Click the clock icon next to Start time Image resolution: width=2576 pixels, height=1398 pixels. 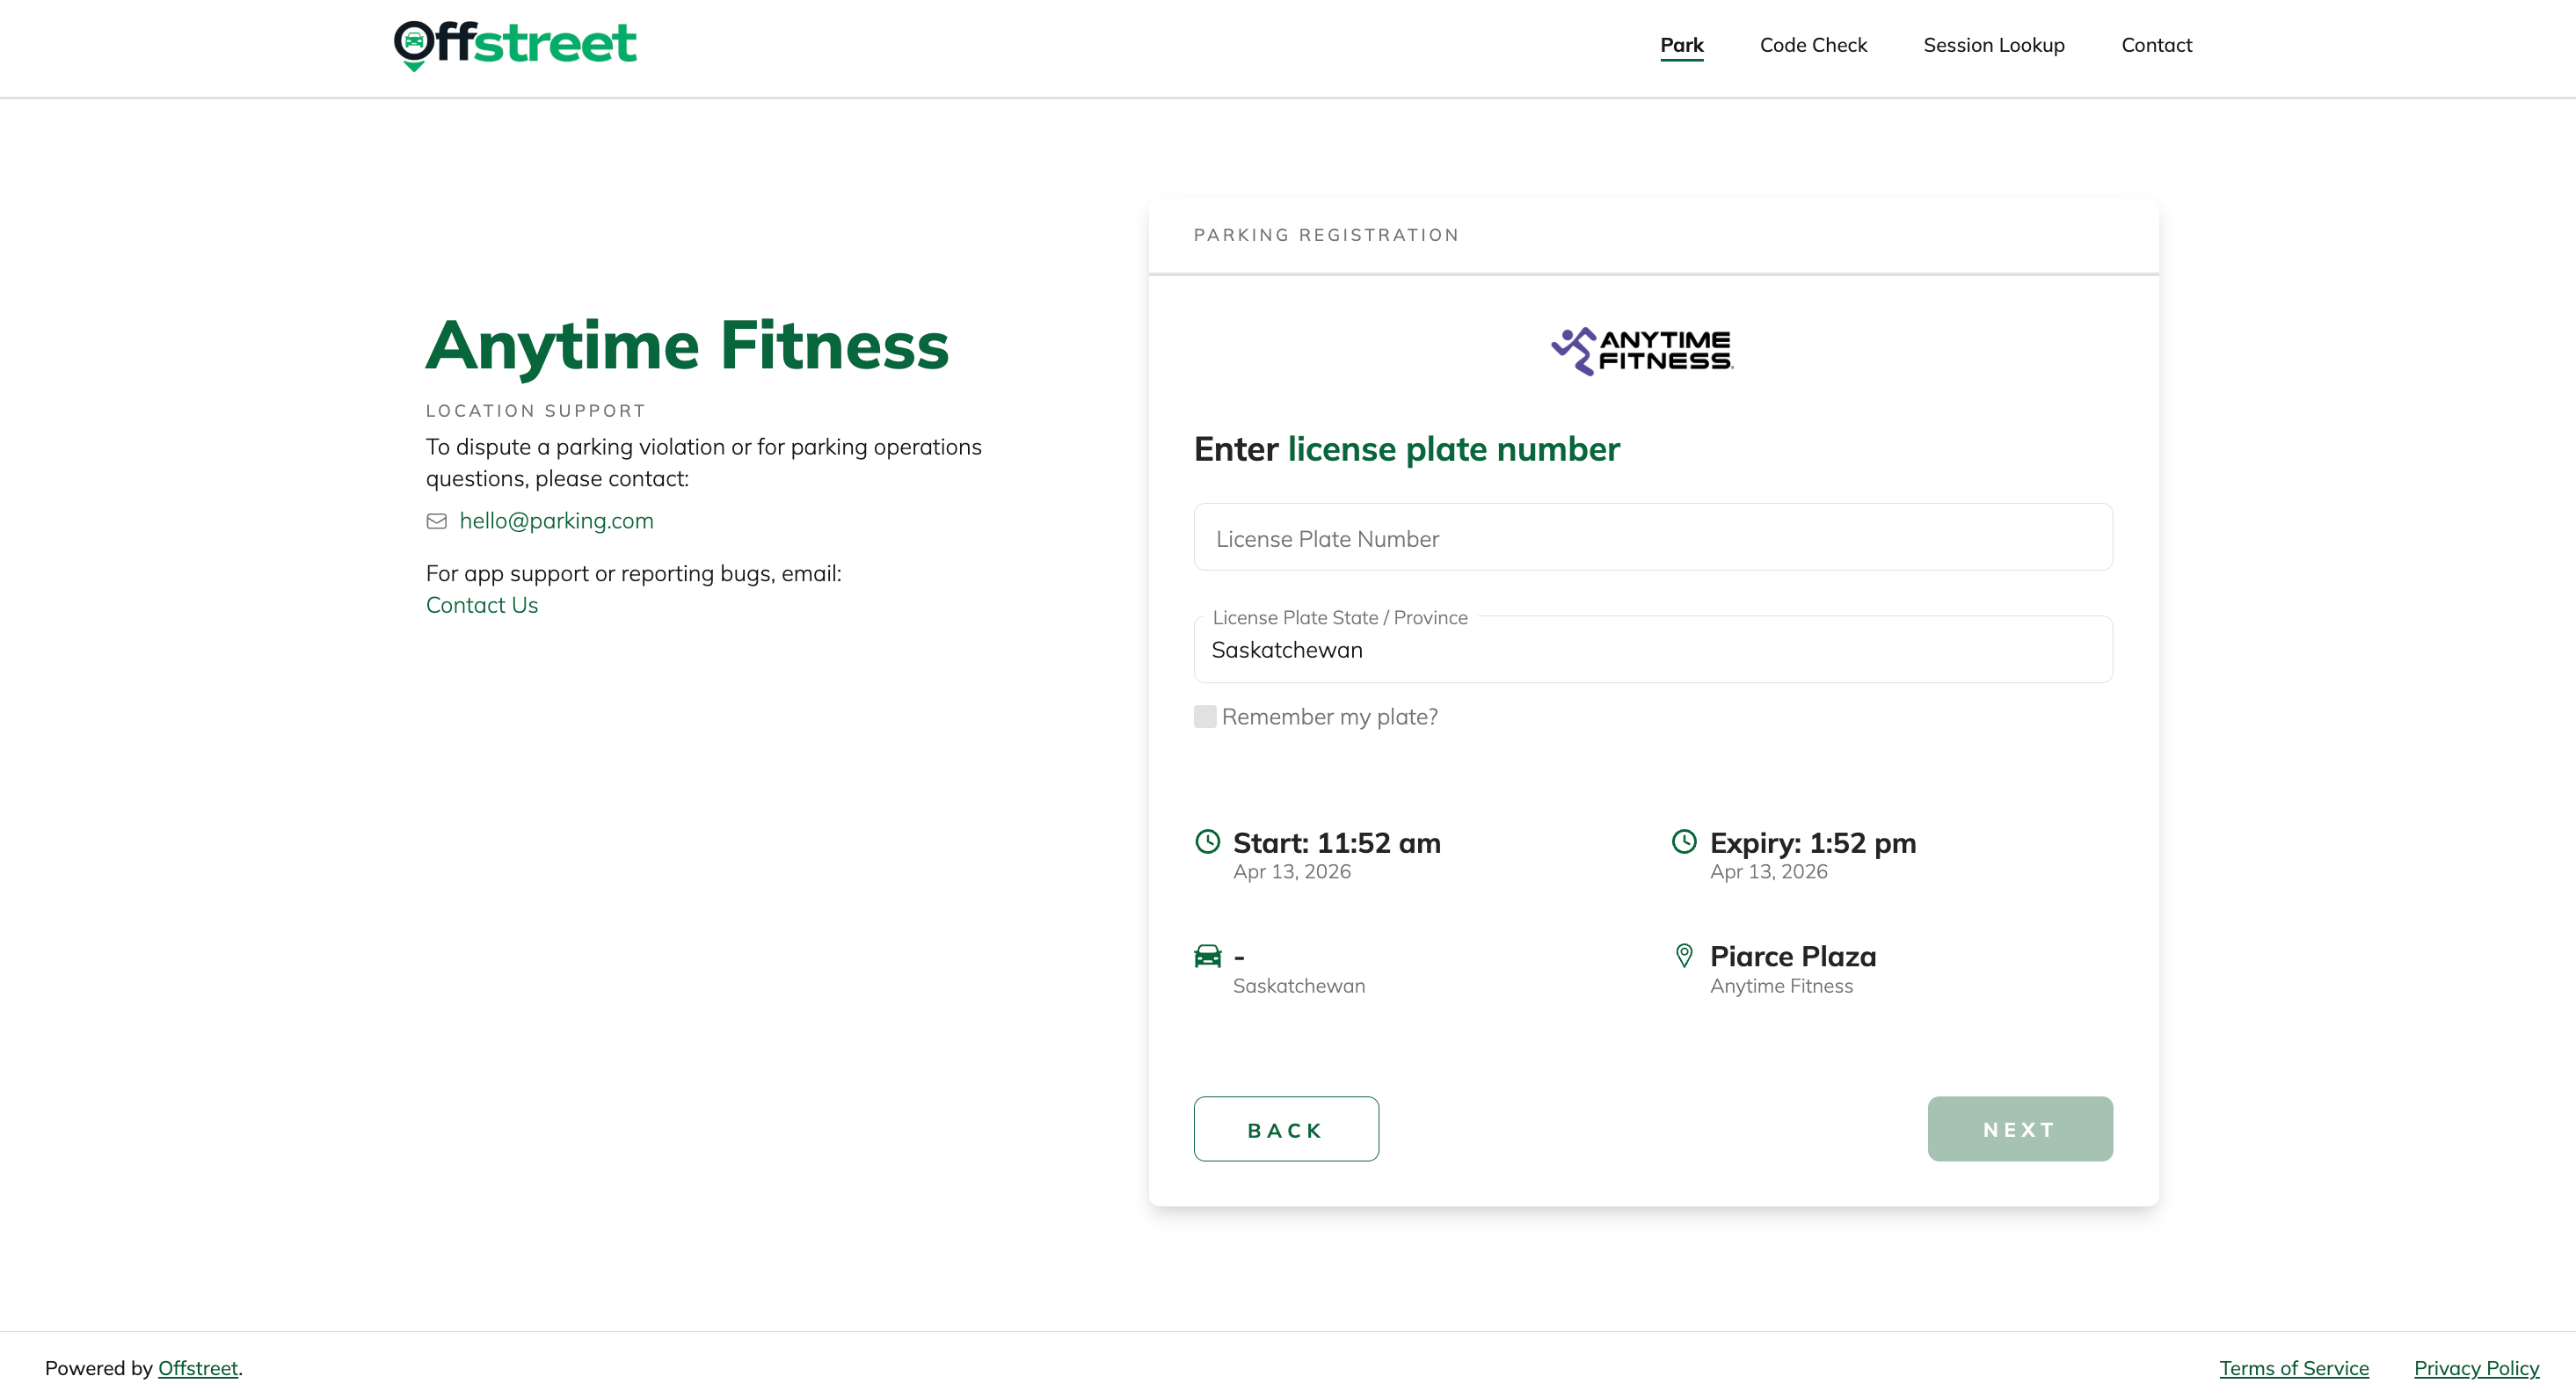(x=1208, y=842)
